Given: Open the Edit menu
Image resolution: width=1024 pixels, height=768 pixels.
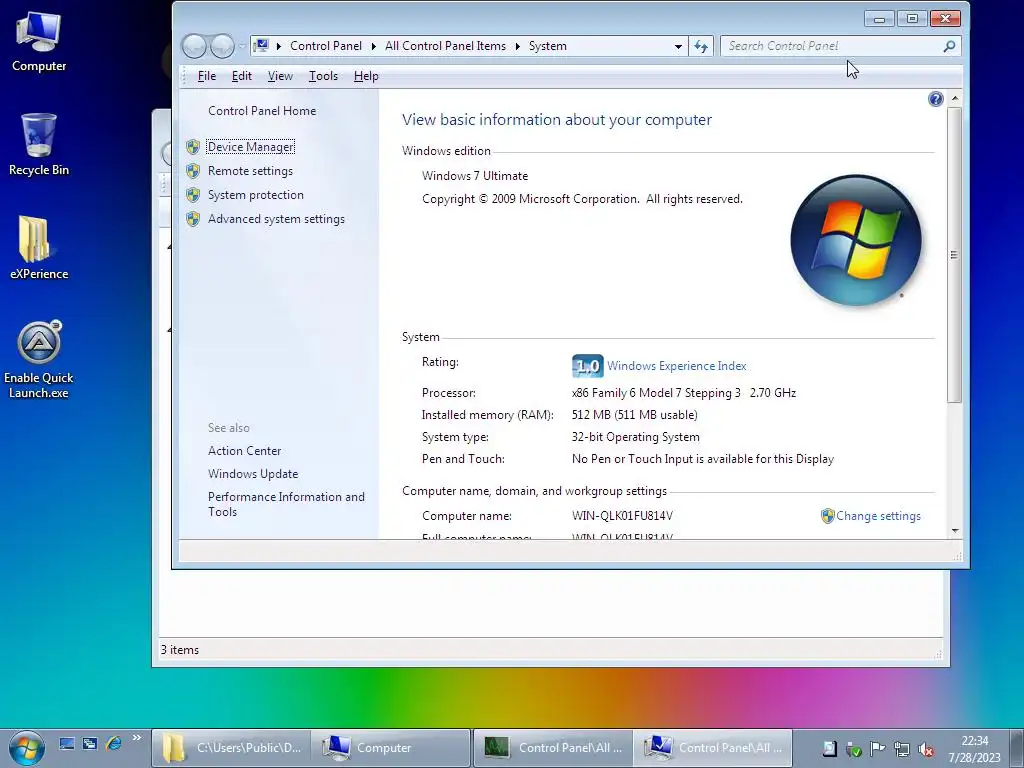Looking at the screenshot, I should (x=242, y=76).
